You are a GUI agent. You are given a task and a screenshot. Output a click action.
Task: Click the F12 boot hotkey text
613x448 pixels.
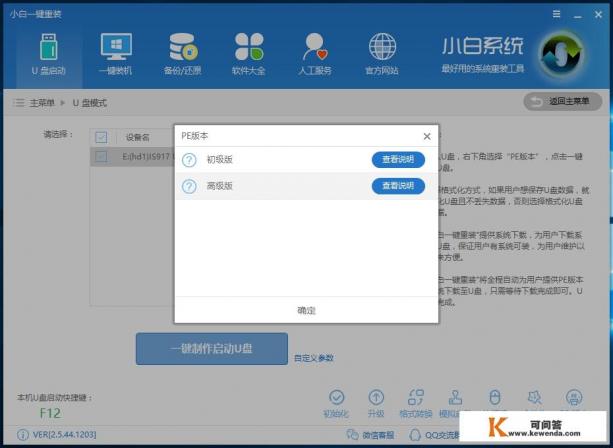point(50,413)
